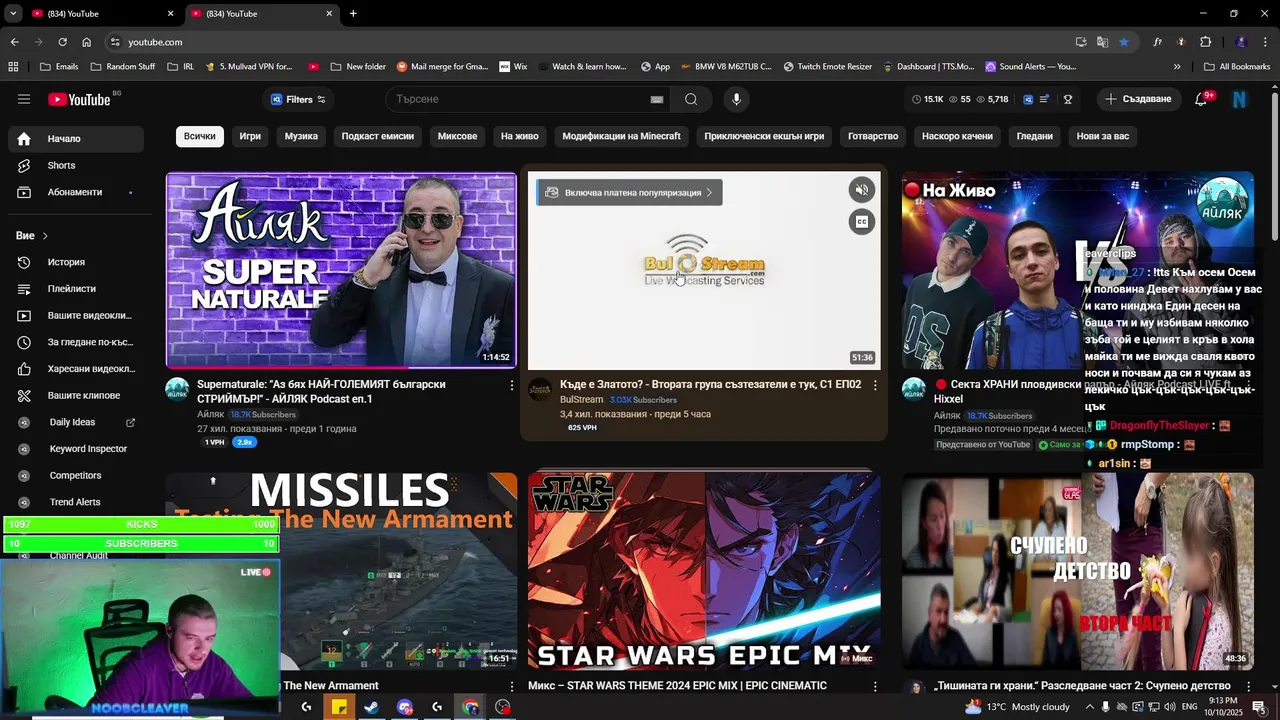Viewport: 1280px width, 720px height.
Task: Open options menu for Supernaturale video
Action: 512,385
